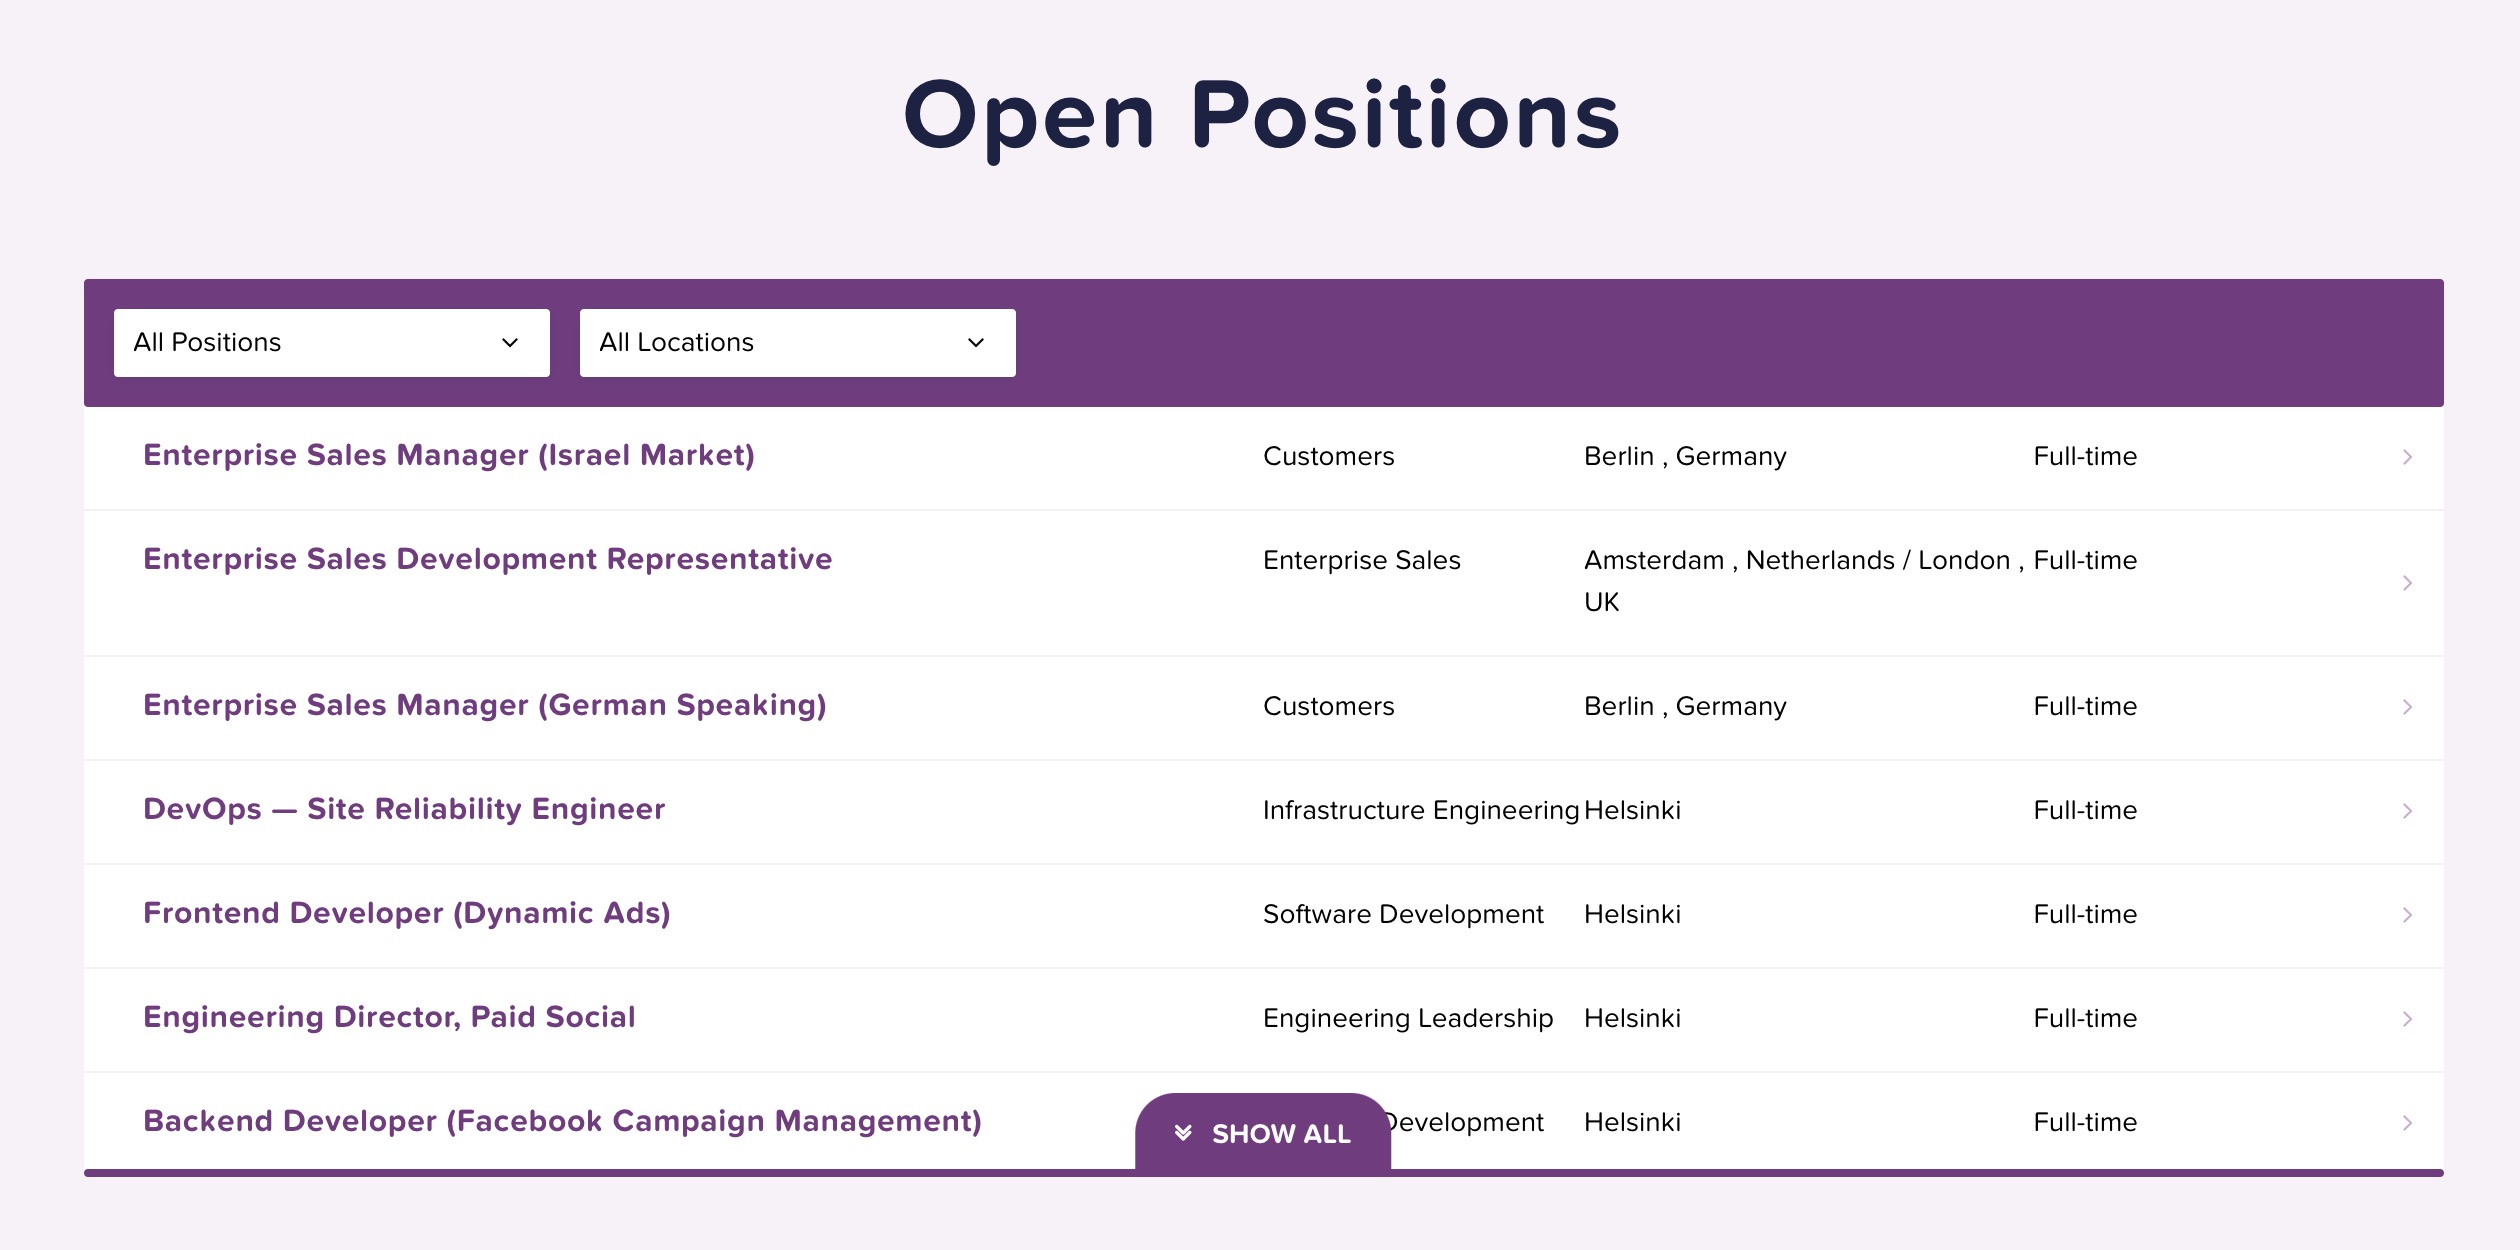This screenshot has width=2520, height=1250.
Task: Open Frontend Developer (Dynamic Ads) listing
Action: click(406, 914)
